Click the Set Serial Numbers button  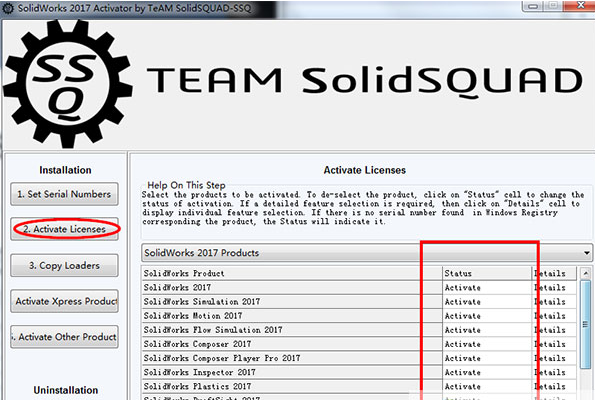tap(64, 194)
